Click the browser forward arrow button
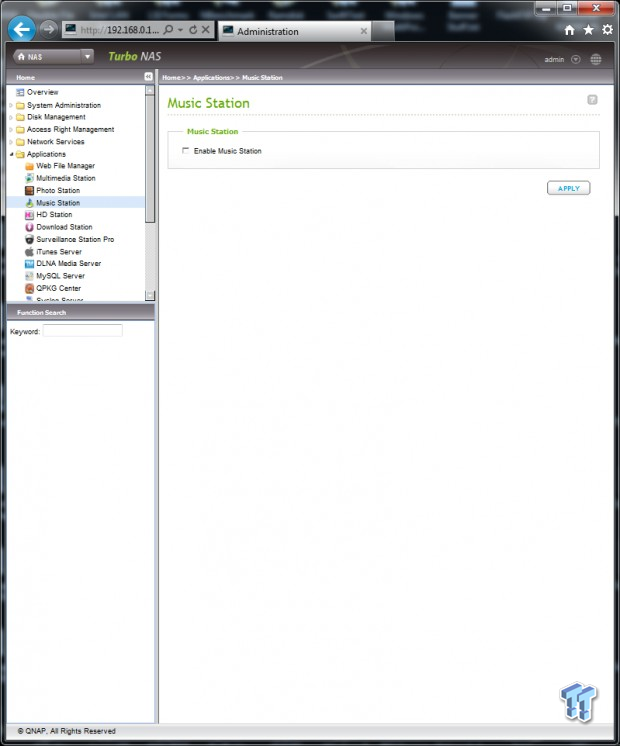The width and height of the screenshot is (620, 746). [48, 29]
